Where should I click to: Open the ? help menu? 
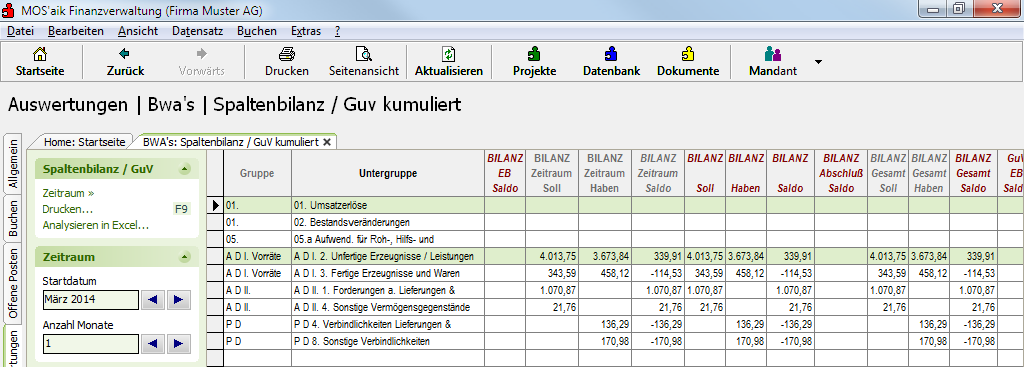click(x=337, y=31)
